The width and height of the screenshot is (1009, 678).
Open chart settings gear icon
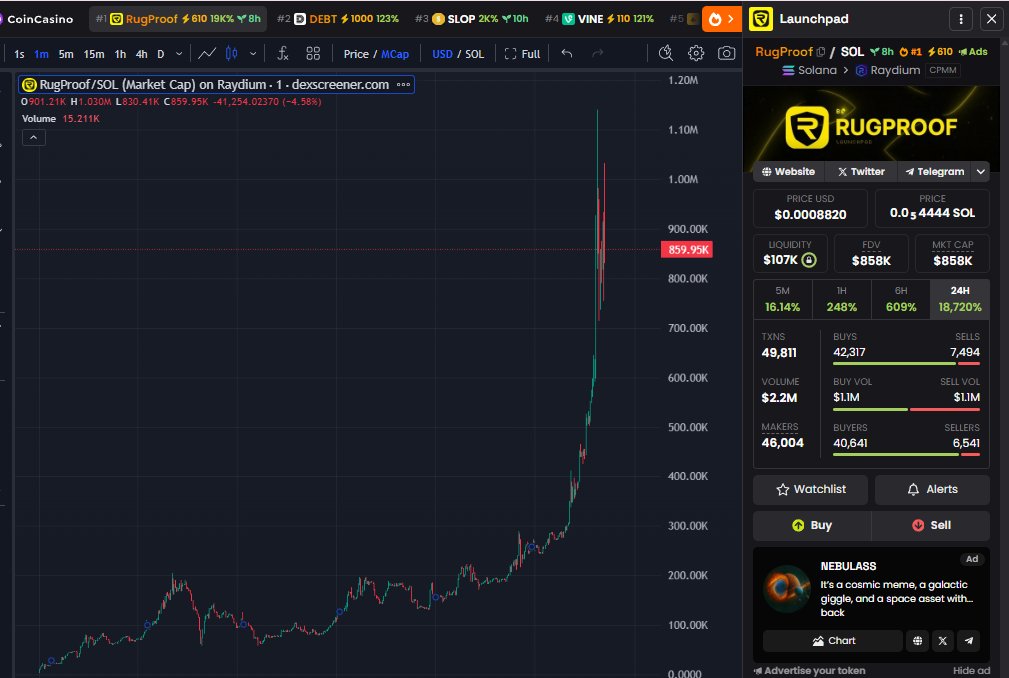click(x=696, y=53)
